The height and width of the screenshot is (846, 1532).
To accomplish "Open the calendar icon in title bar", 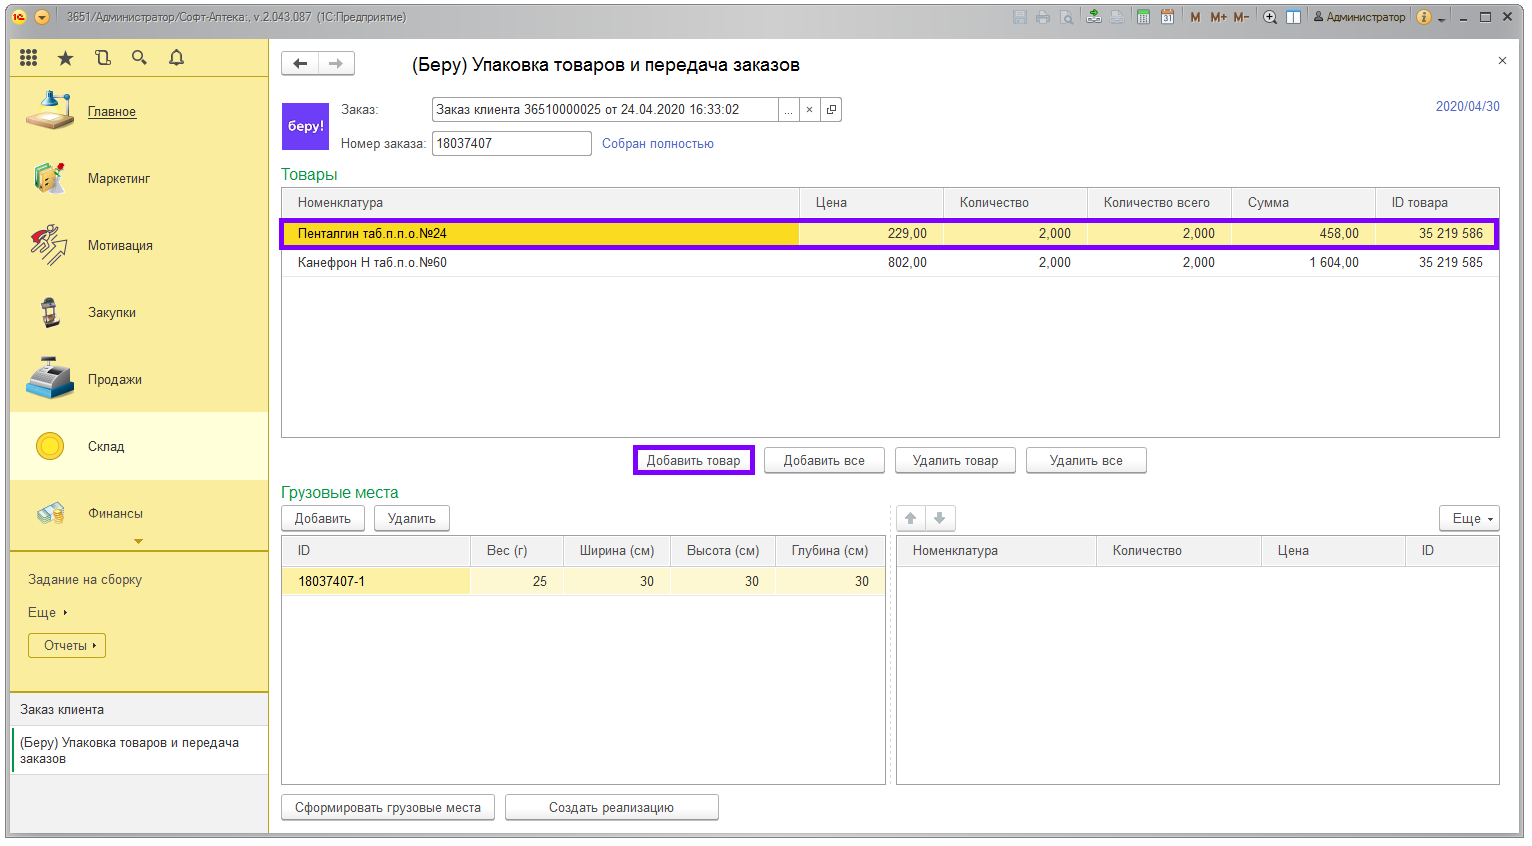I will click(1167, 17).
